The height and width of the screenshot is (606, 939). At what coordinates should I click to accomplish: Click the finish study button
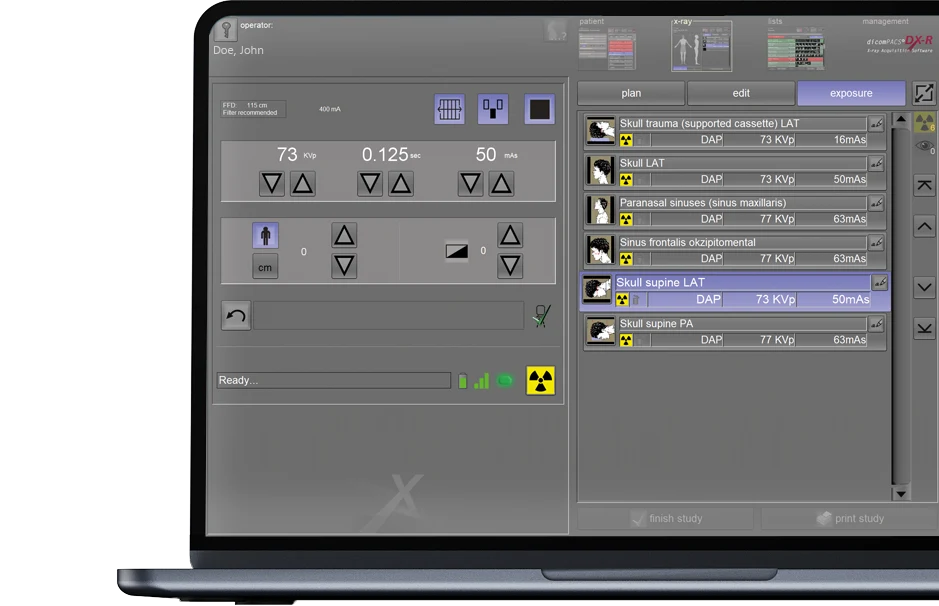(x=666, y=519)
